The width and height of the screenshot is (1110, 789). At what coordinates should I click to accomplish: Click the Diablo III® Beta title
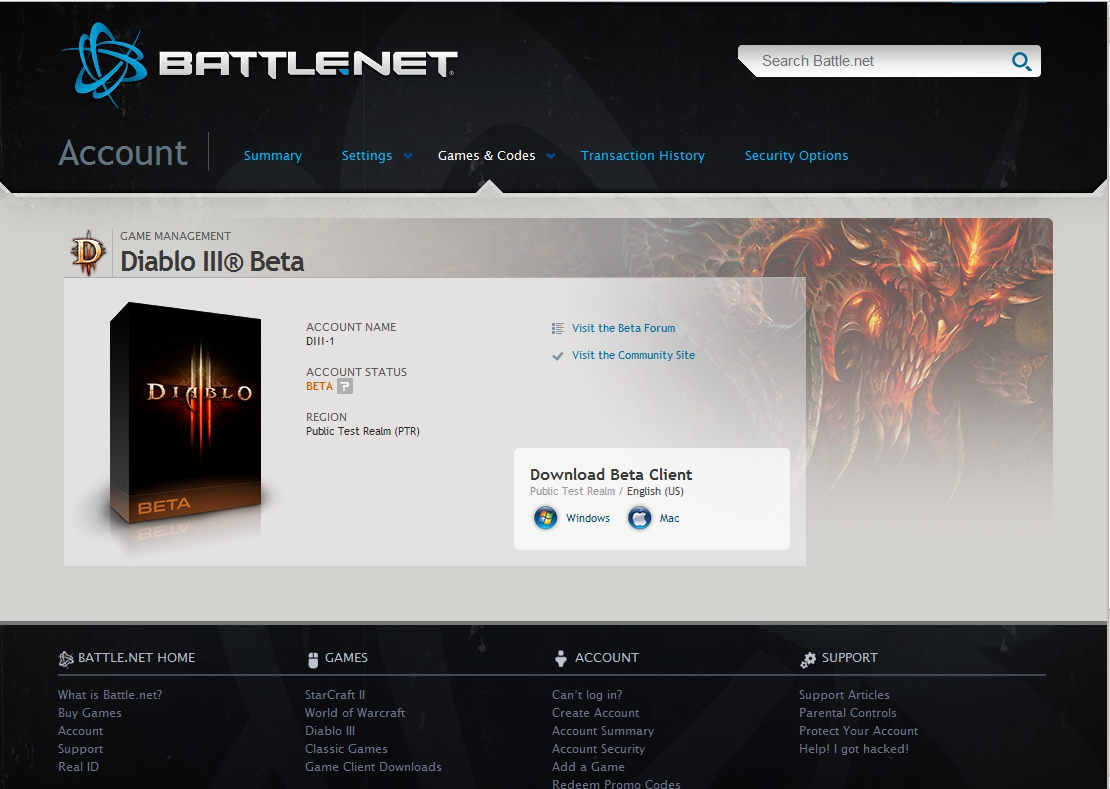coord(212,262)
